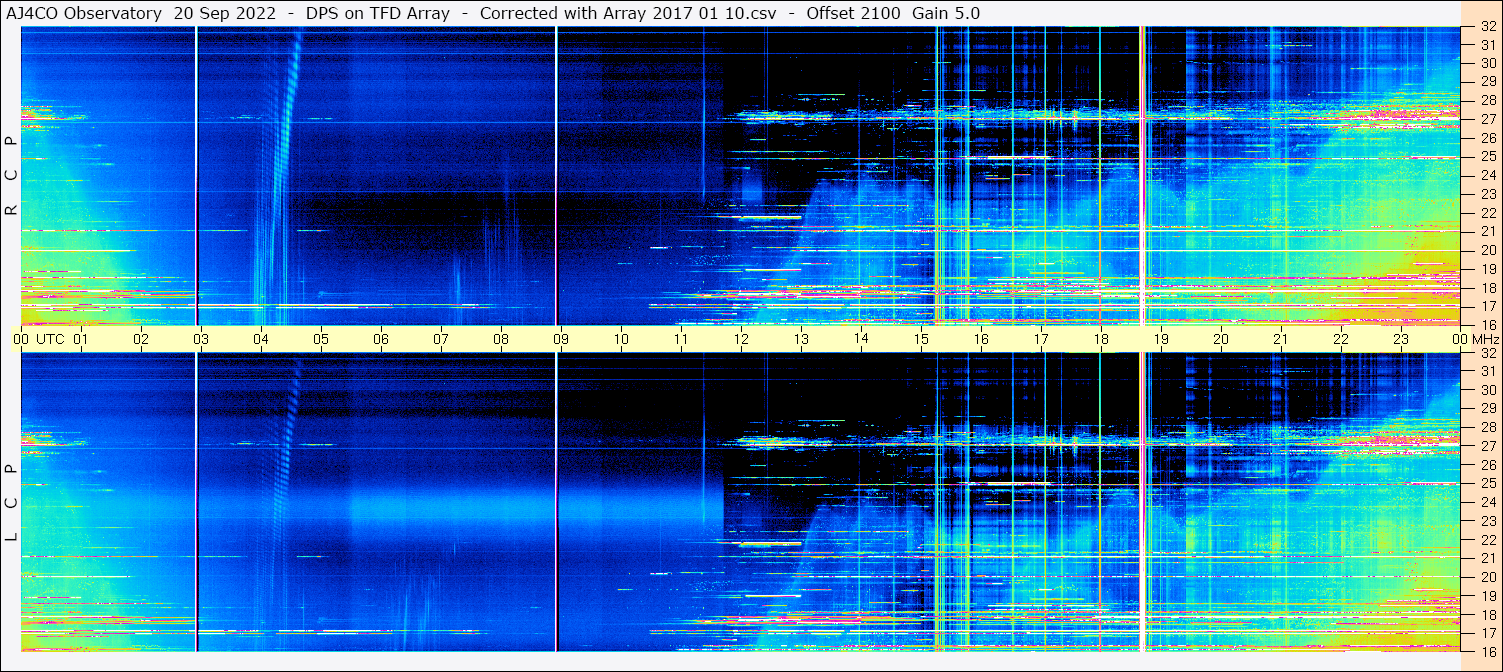Image resolution: width=1503 pixels, height=672 pixels.
Task: Click 'Corrected with Array 2017 01 10.csv' text
Action: 627,13
